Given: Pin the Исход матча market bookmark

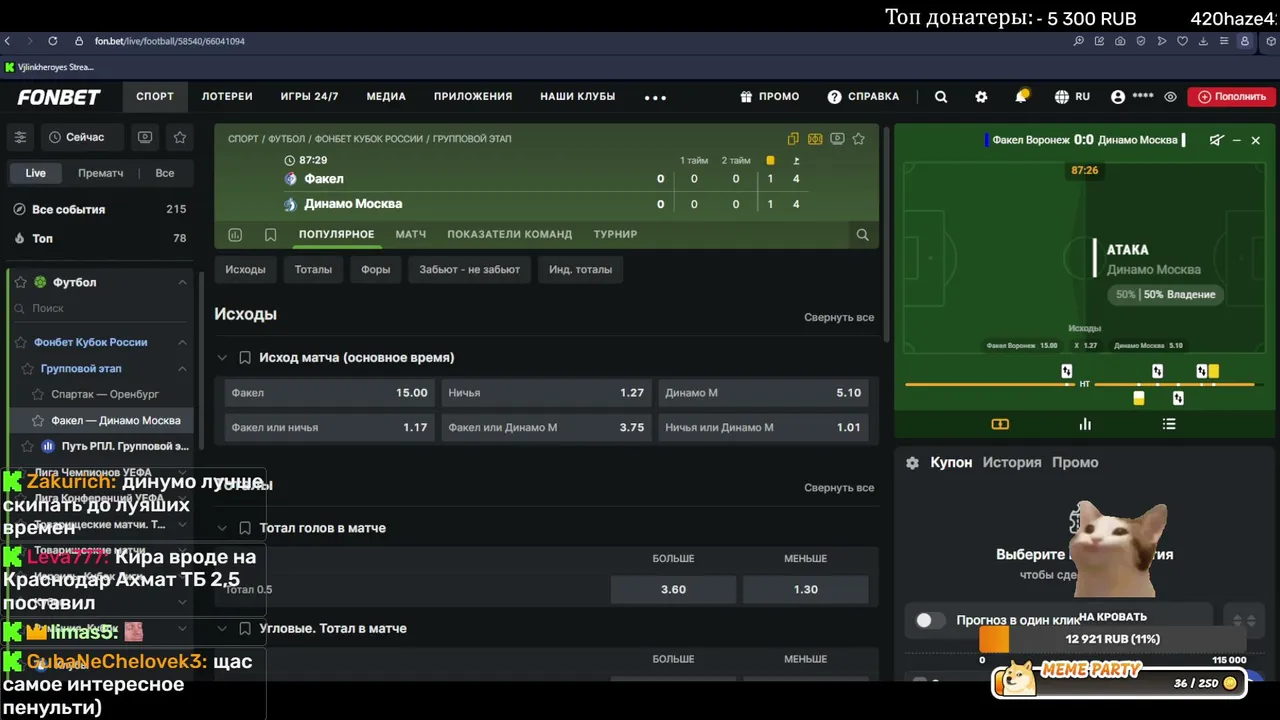Looking at the screenshot, I should [x=245, y=358].
